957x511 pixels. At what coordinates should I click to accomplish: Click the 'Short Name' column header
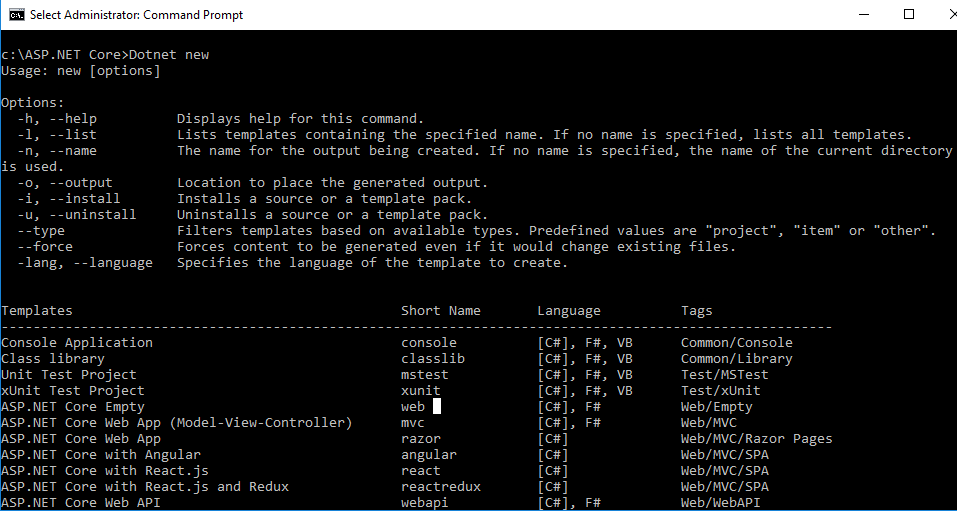pos(441,310)
